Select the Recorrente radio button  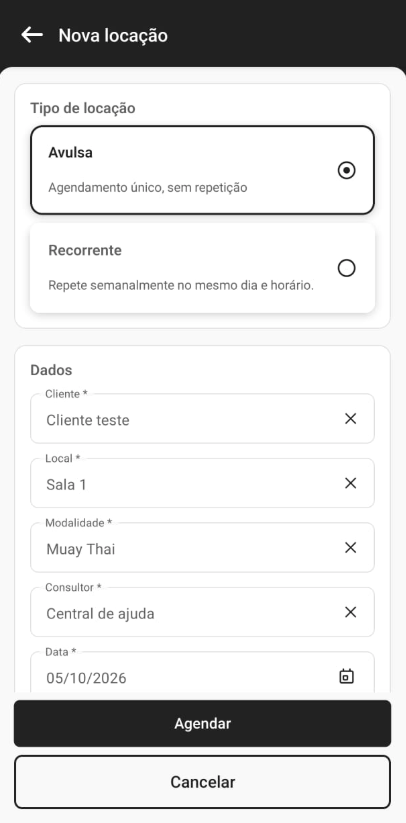[346, 268]
